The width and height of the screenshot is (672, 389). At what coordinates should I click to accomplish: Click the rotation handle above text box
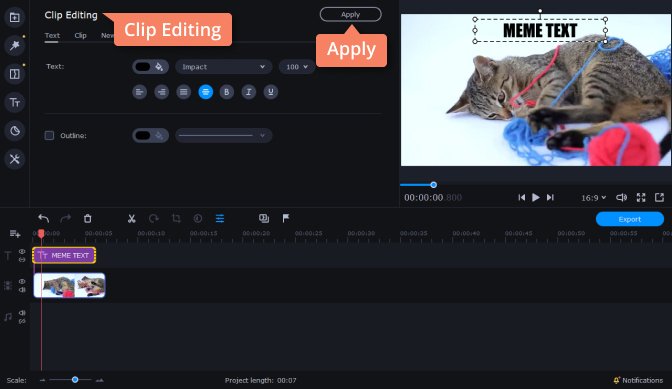pyautogui.click(x=540, y=11)
